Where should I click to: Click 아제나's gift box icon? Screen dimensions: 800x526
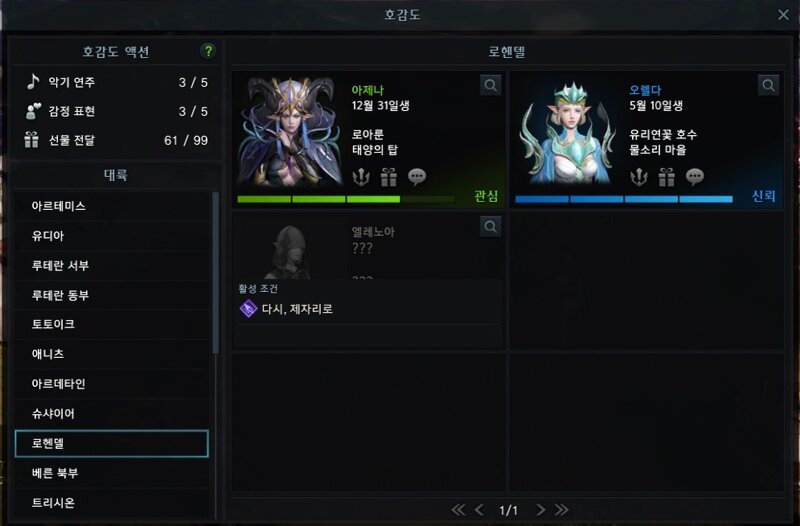[389, 177]
